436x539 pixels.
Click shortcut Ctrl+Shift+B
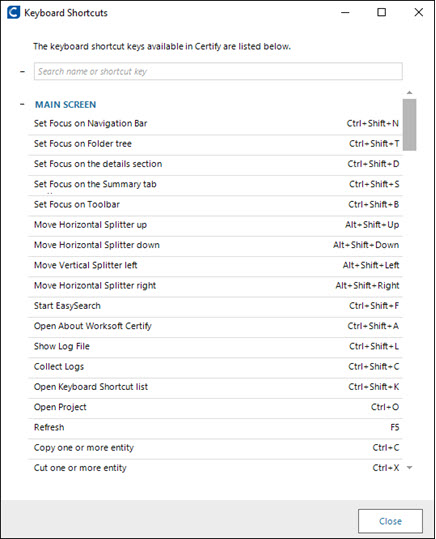pos(374,205)
